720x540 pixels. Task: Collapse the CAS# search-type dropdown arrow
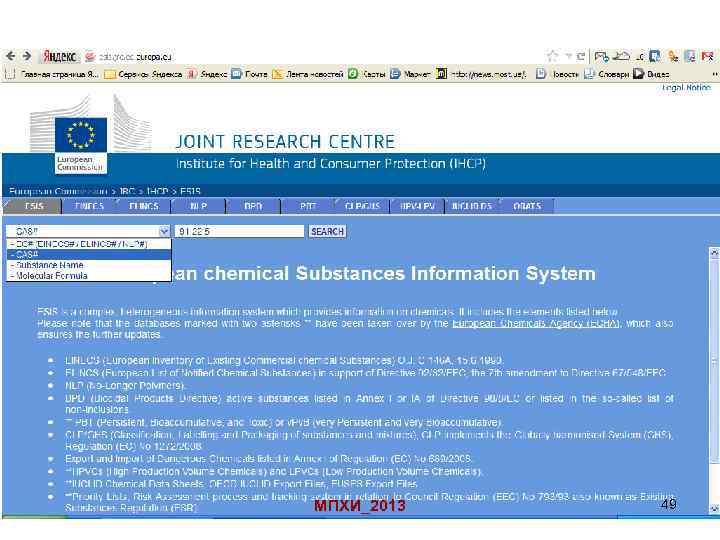pos(163,231)
